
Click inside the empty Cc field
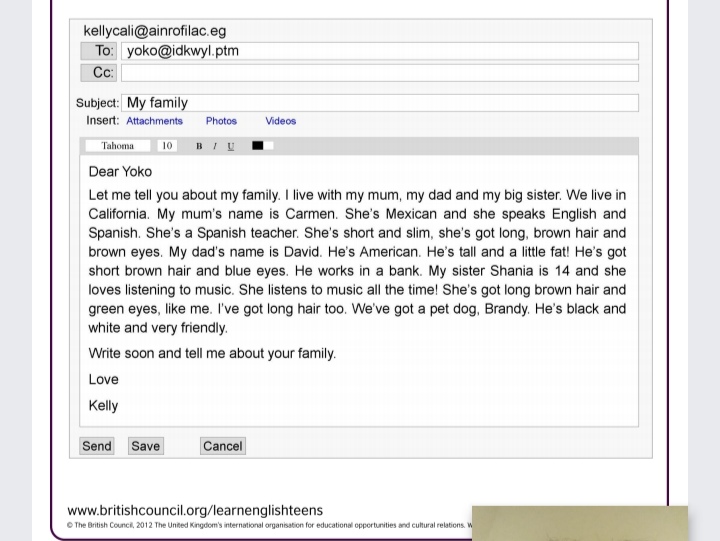click(380, 73)
